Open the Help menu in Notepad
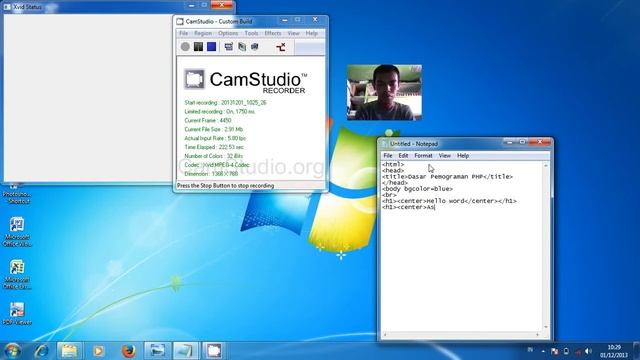 (x=463, y=156)
